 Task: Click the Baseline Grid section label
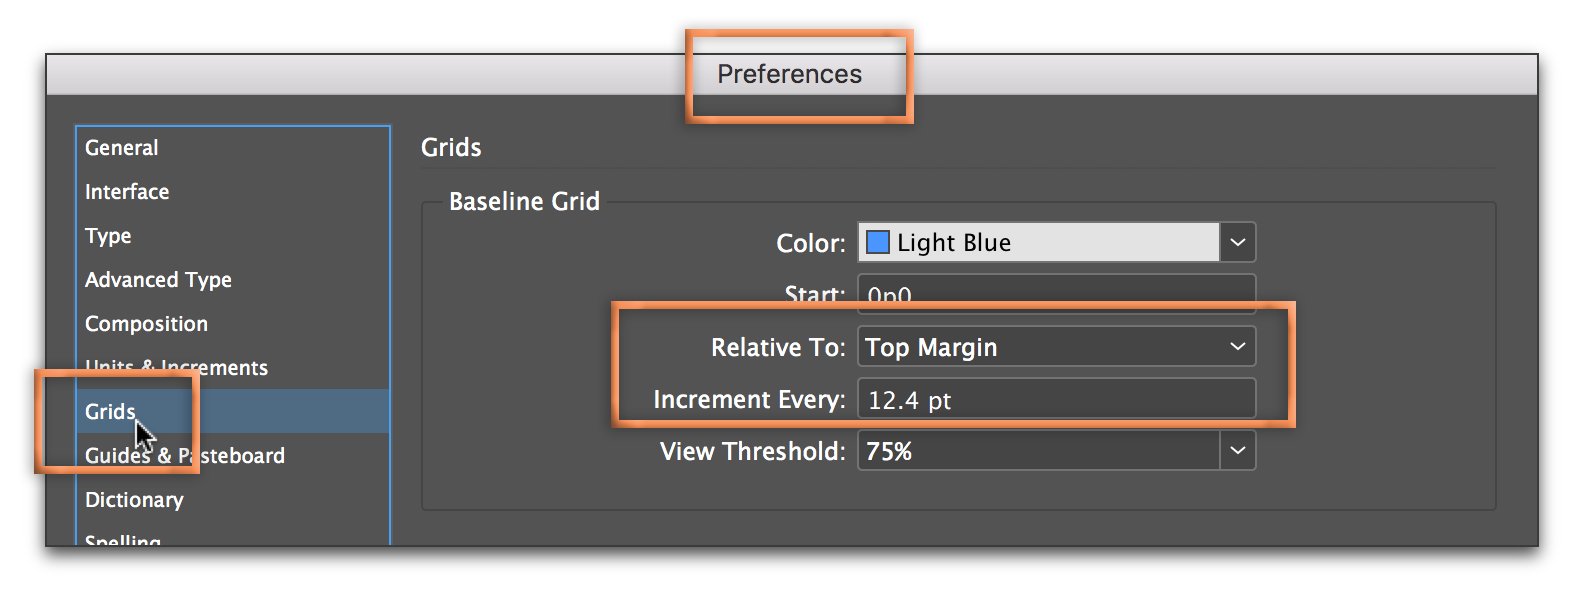pyautogui.click(x=524, y=202)
